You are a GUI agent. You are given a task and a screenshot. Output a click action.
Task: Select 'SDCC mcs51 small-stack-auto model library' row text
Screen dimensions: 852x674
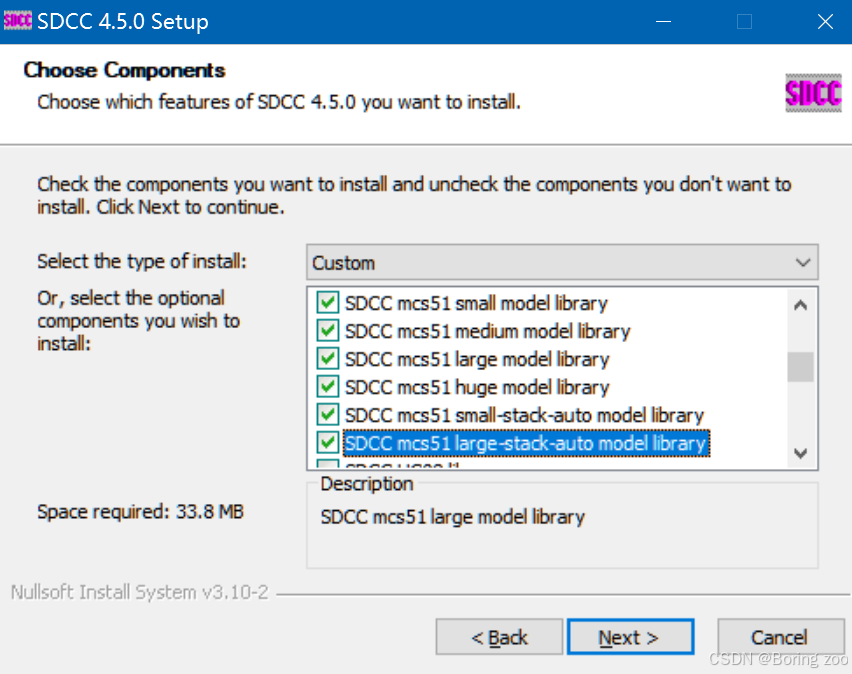pos(524,415)
